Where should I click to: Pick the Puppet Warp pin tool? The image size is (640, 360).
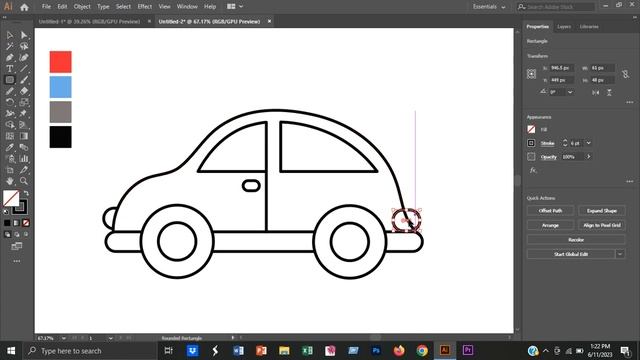pyautogui.click(x=24, y=113)
